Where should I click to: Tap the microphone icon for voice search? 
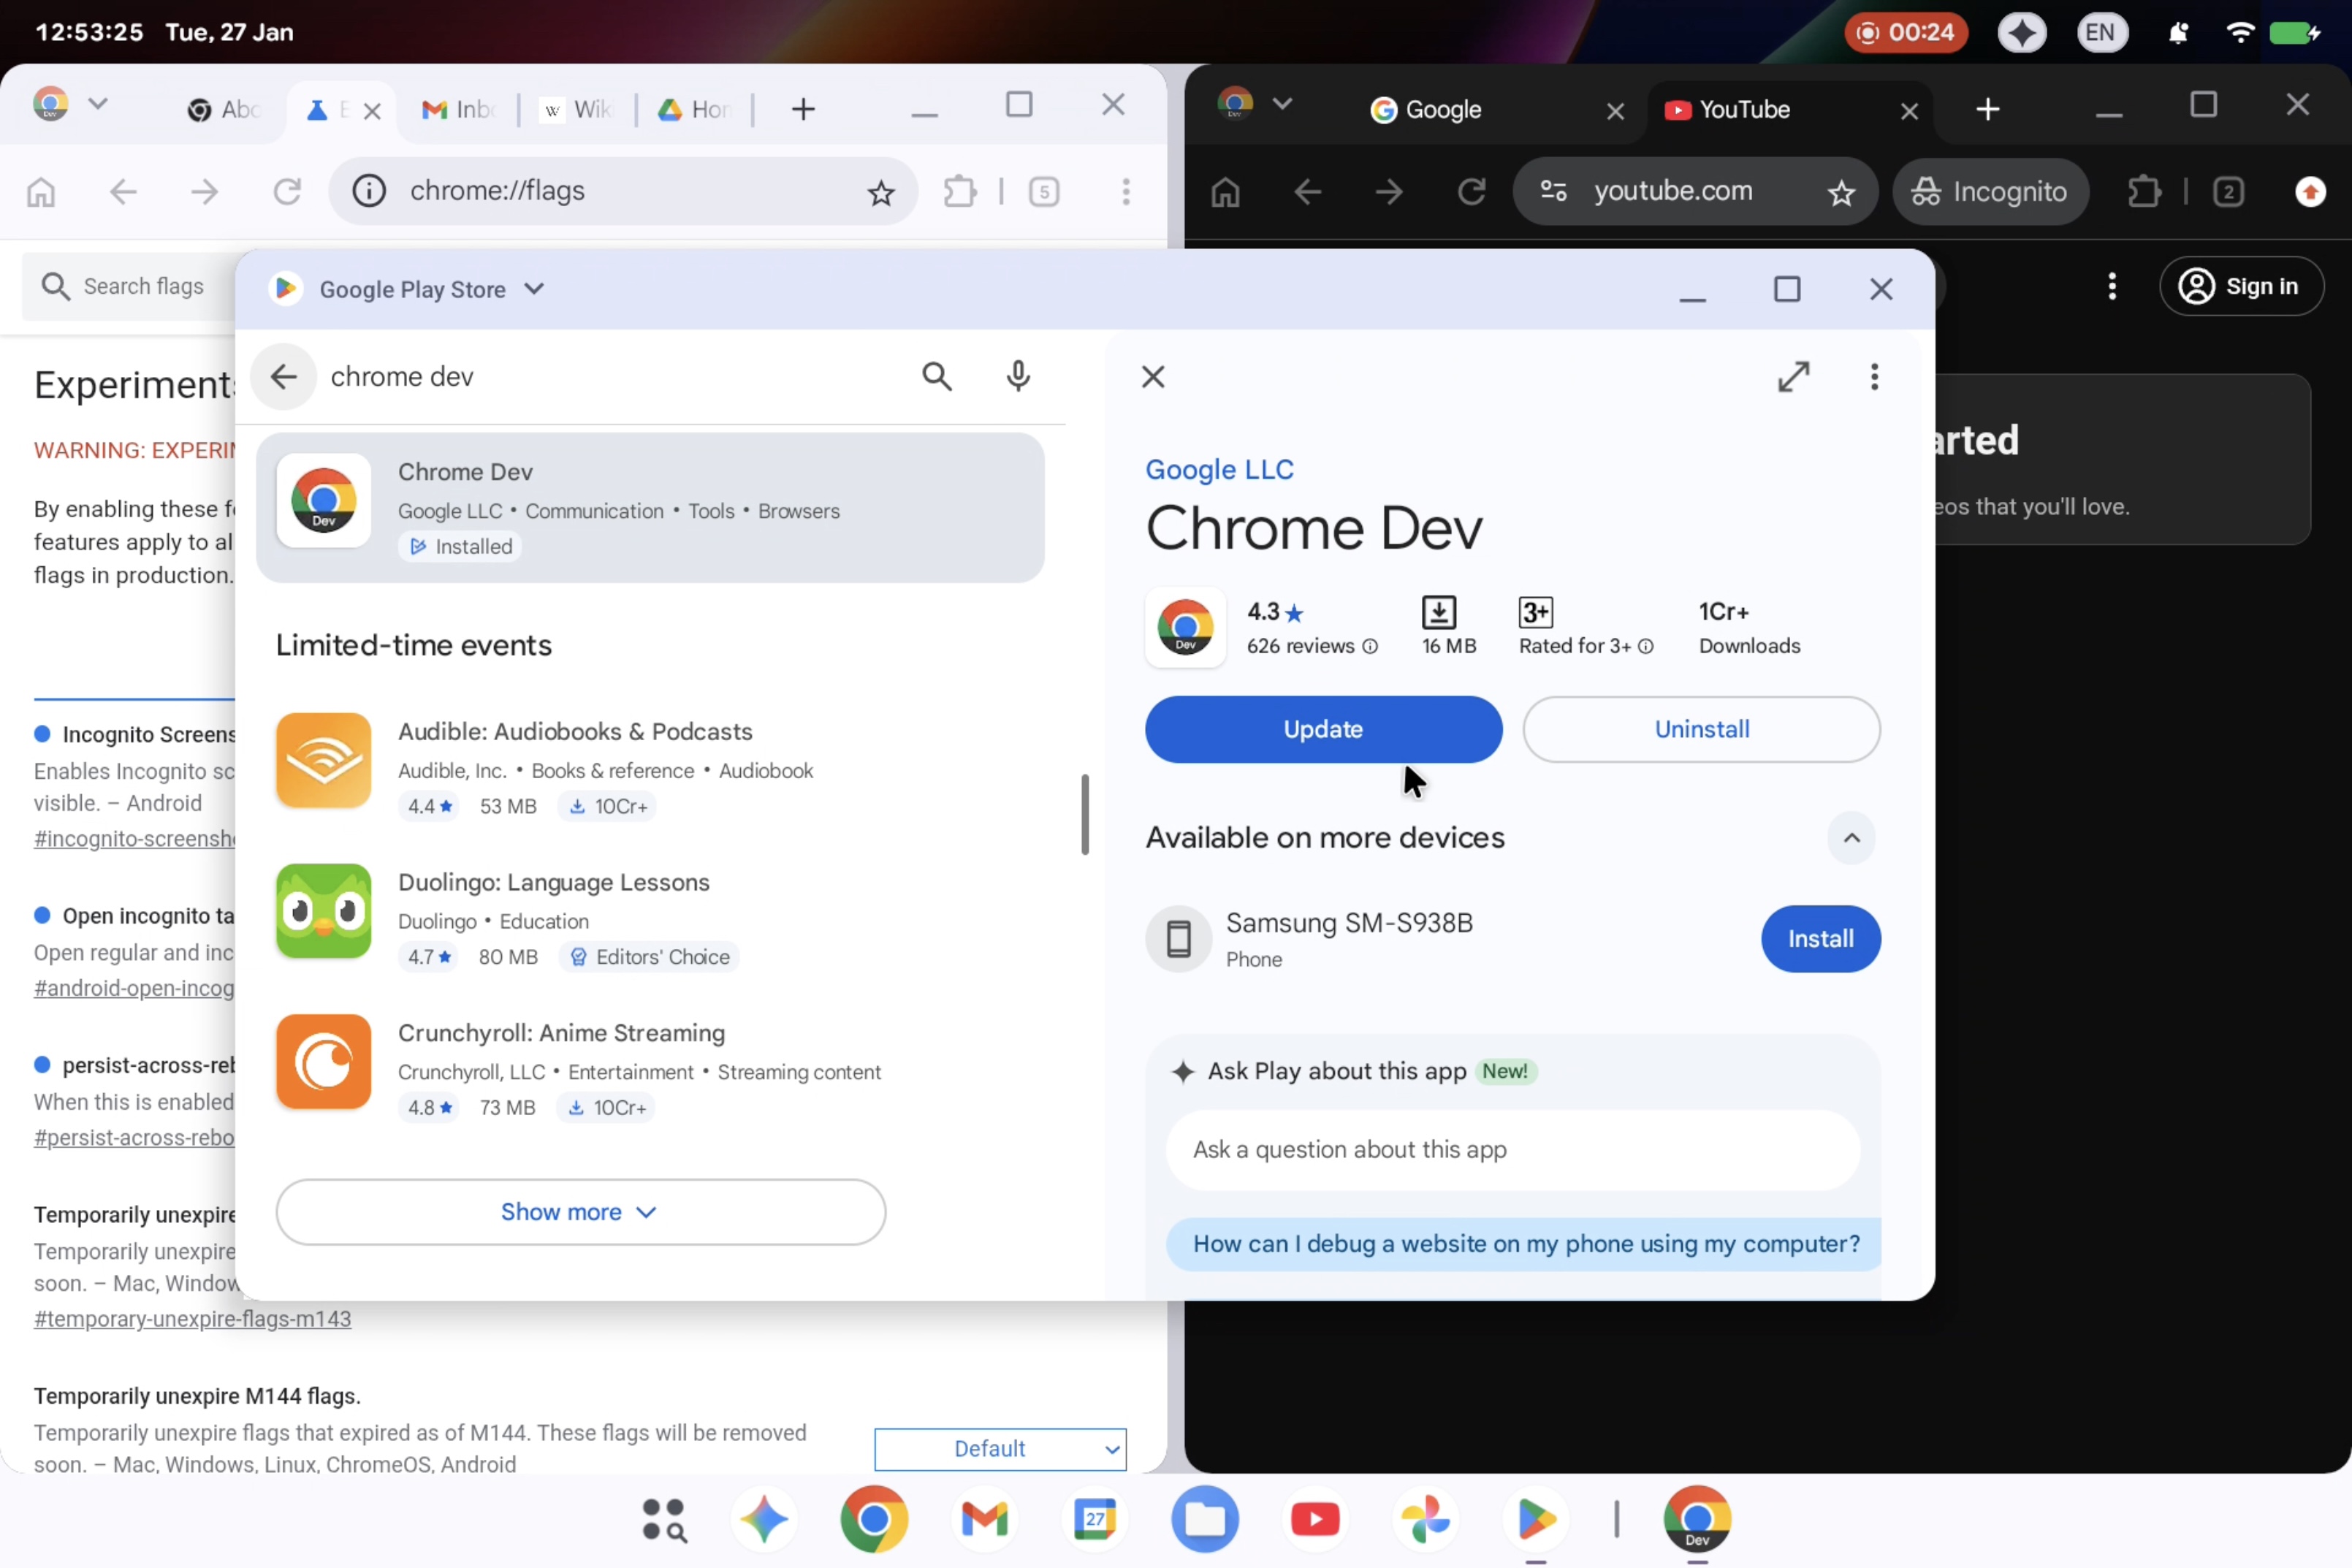point(1018,376)
